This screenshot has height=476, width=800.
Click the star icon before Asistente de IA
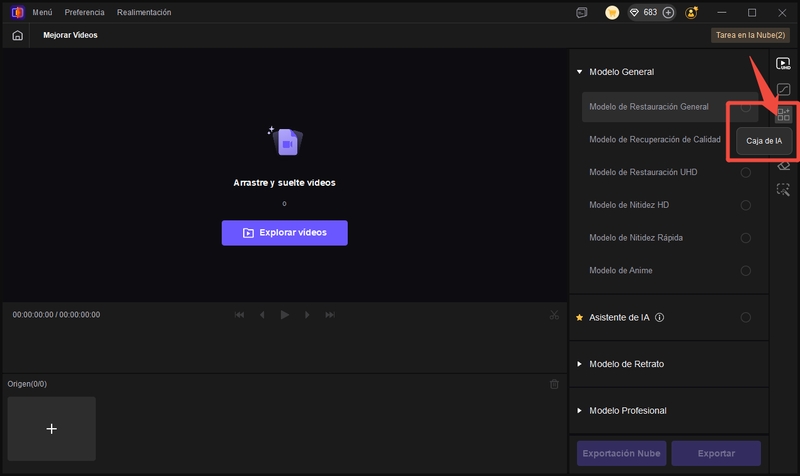tap(580, 317)
